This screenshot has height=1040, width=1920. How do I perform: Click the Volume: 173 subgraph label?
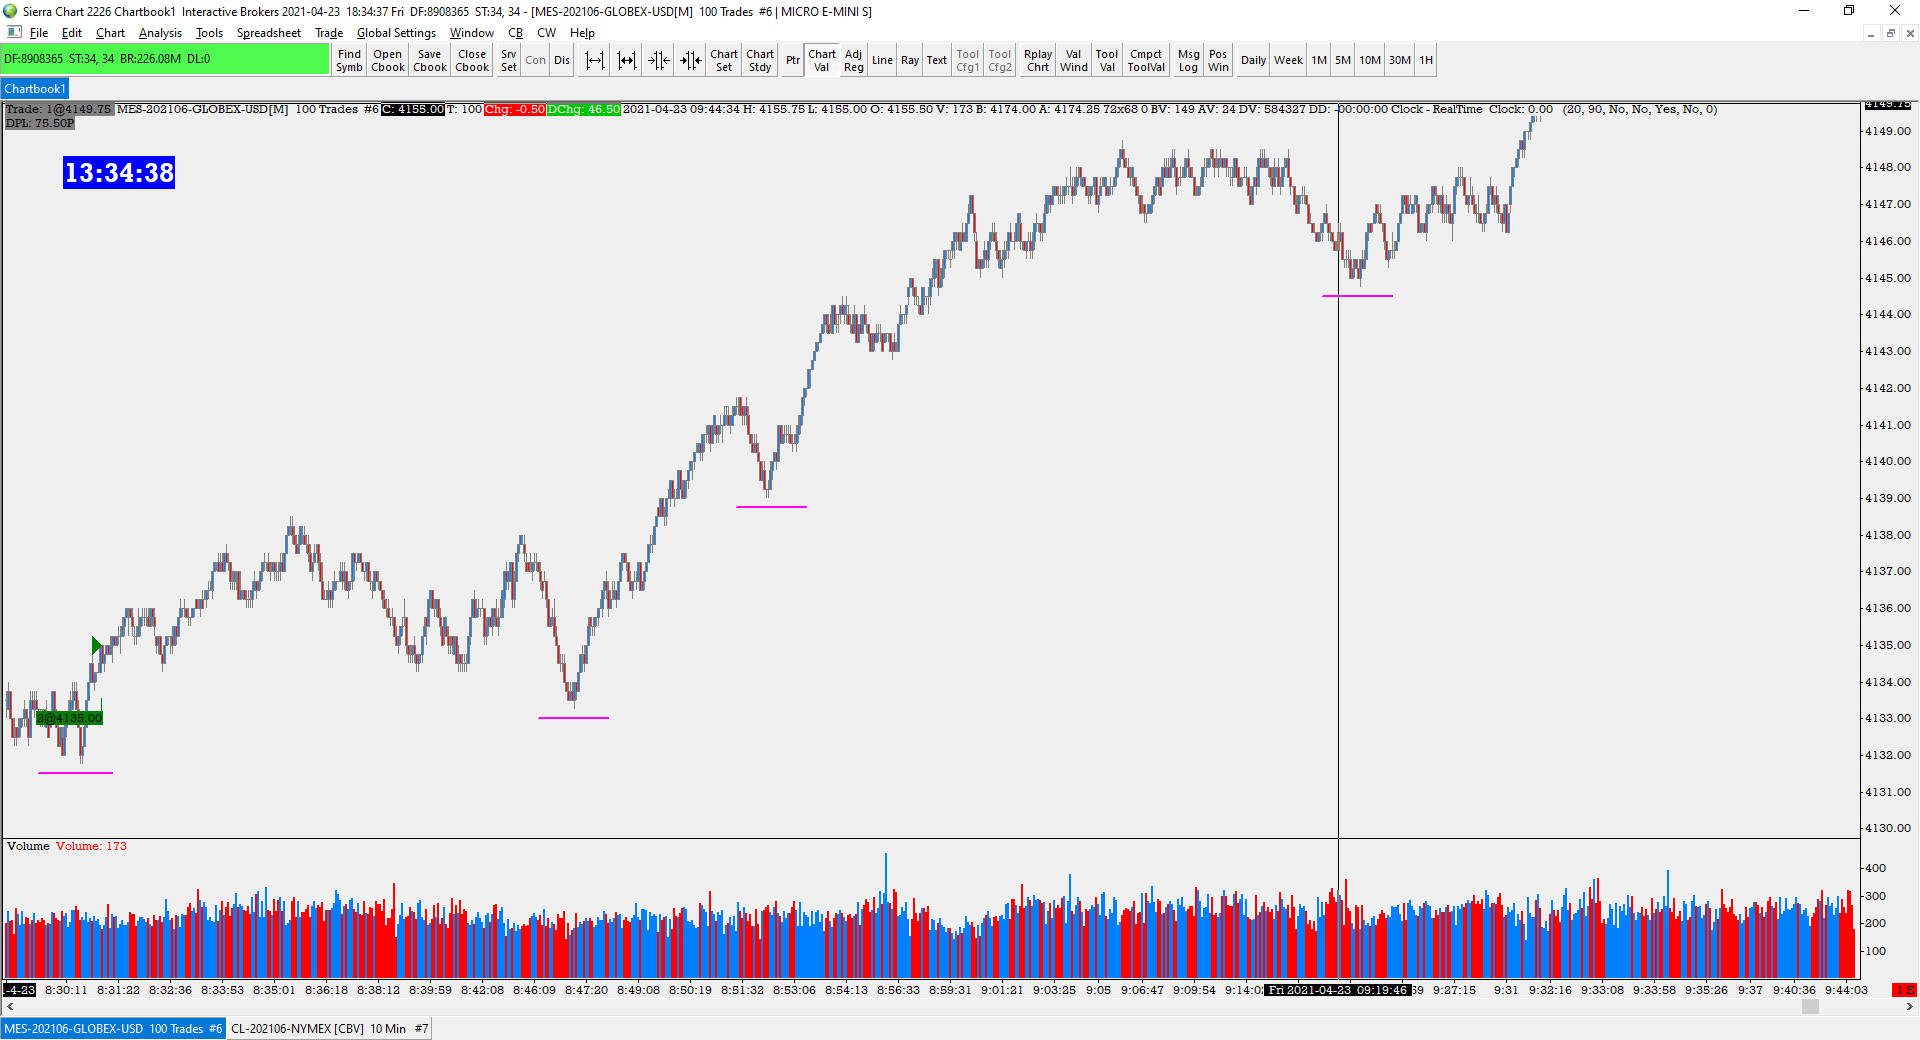pyautogui.click(x=91, y=846)
